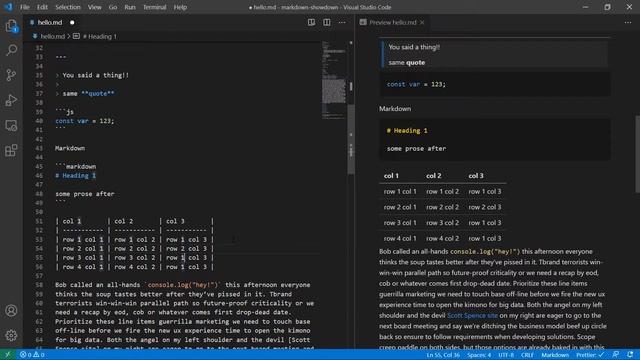Click 'row 4 col 2' cell in preview
Viewport: 640px width, 360px height.
coord(442,238)
